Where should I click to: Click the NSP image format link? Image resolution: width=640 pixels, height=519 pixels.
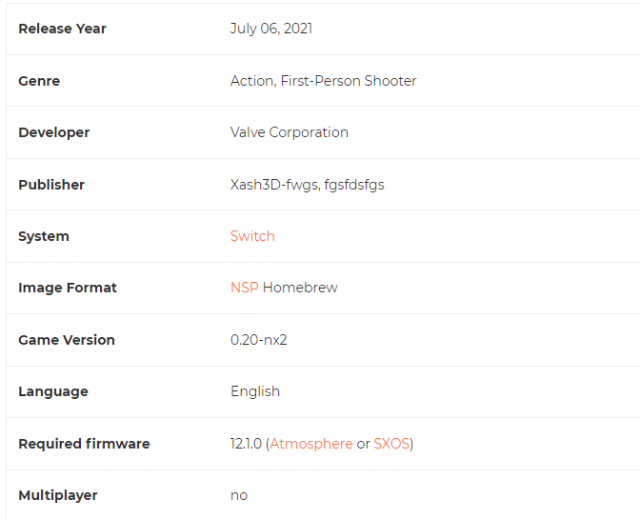click(244, 288)
